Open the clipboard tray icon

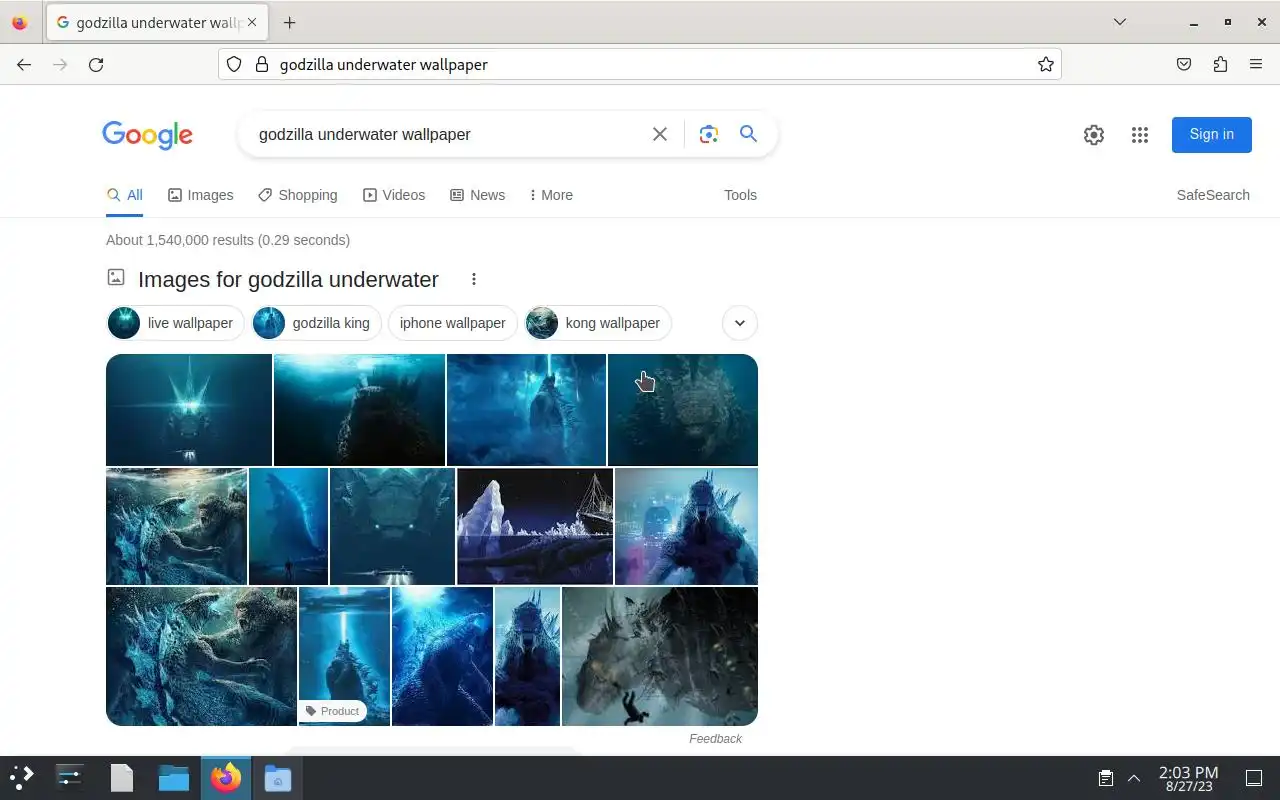1106,778
